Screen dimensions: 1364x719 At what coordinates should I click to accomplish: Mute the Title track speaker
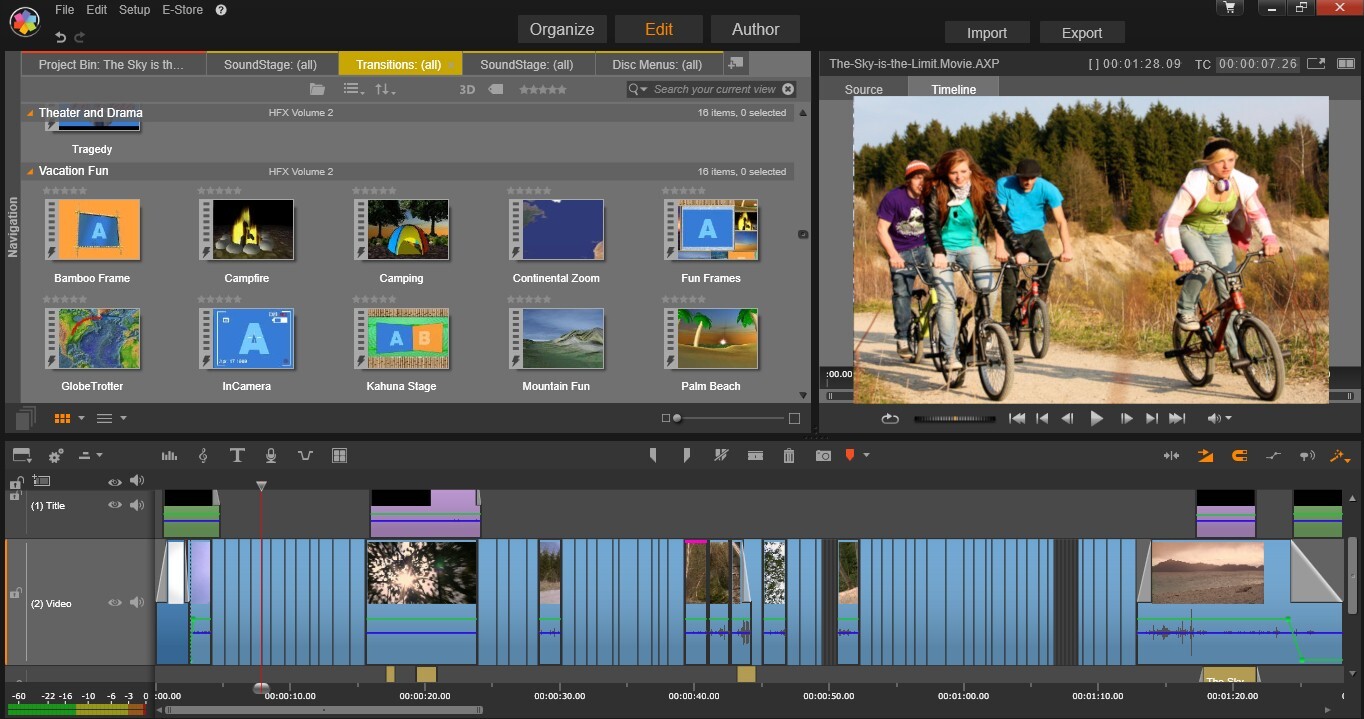pos(137,505)
